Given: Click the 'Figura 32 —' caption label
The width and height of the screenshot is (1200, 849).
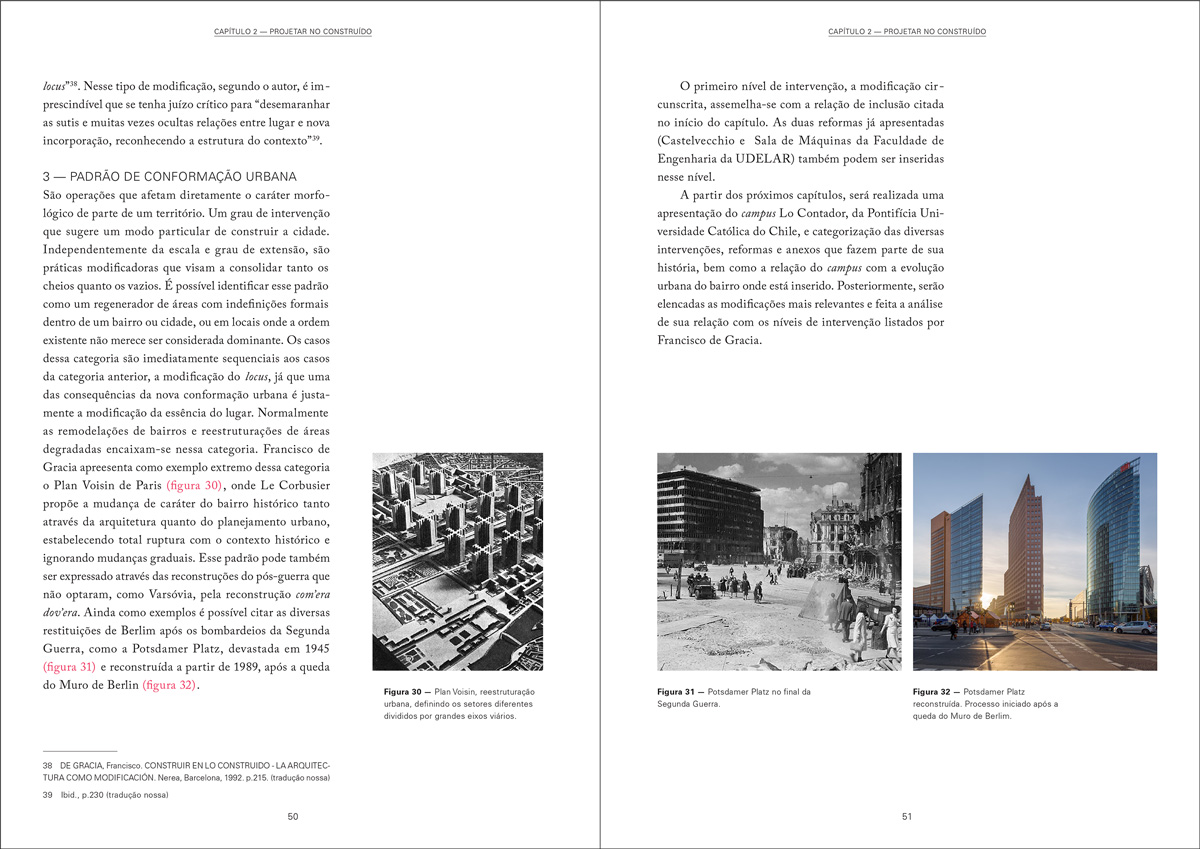Looking at the screenshot, I should 937,692.
